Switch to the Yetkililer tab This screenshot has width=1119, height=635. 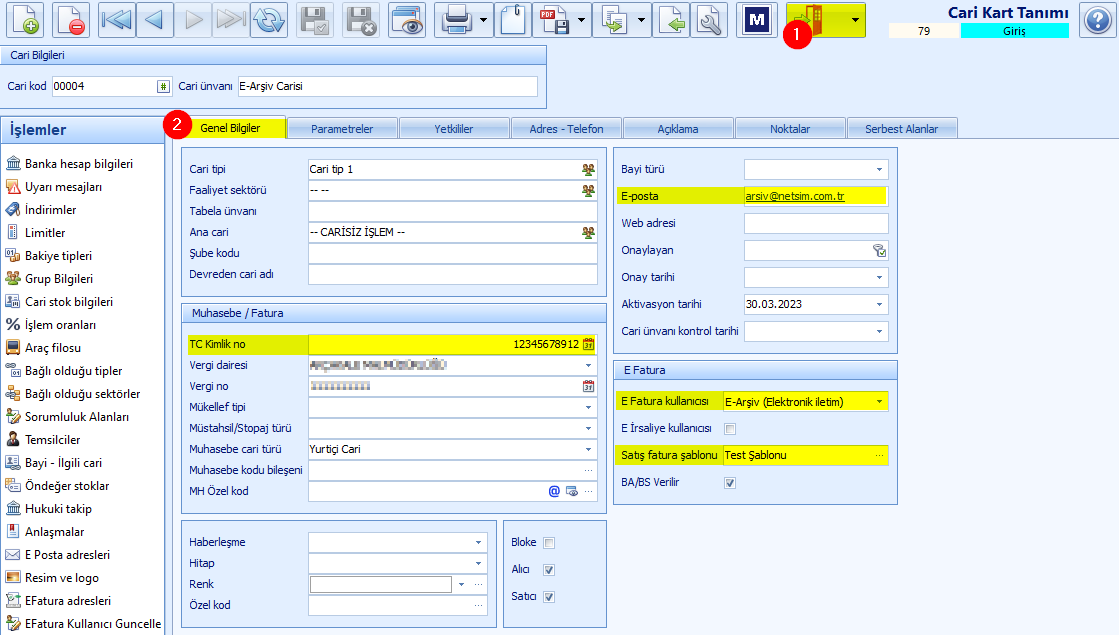[x=454, y=129]
